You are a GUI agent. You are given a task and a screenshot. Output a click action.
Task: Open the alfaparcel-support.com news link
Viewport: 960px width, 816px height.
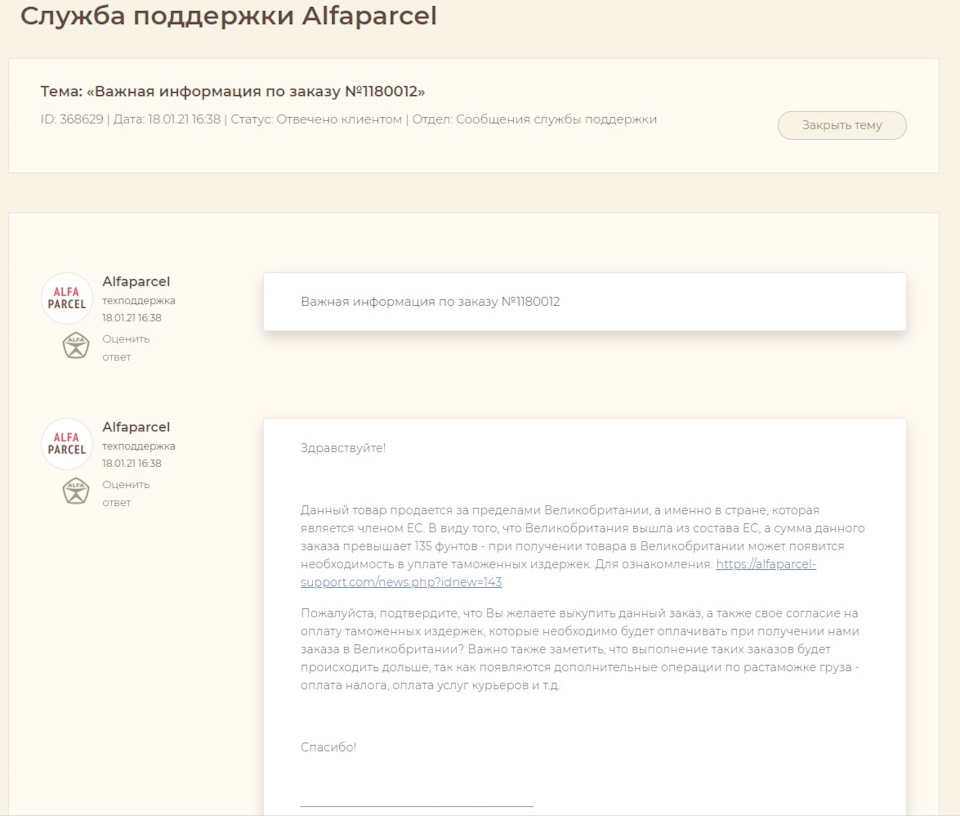pyautogui.click(x=765, y=564)
